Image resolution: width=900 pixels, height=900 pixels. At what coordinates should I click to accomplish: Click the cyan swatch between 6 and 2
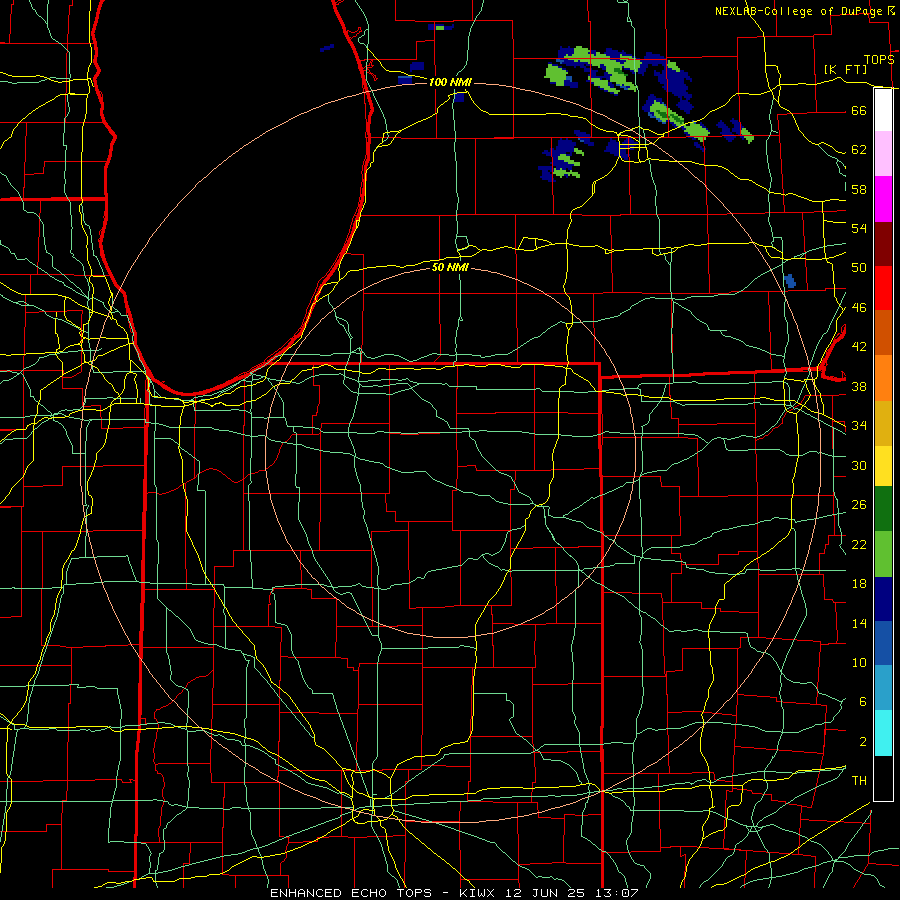883,734
